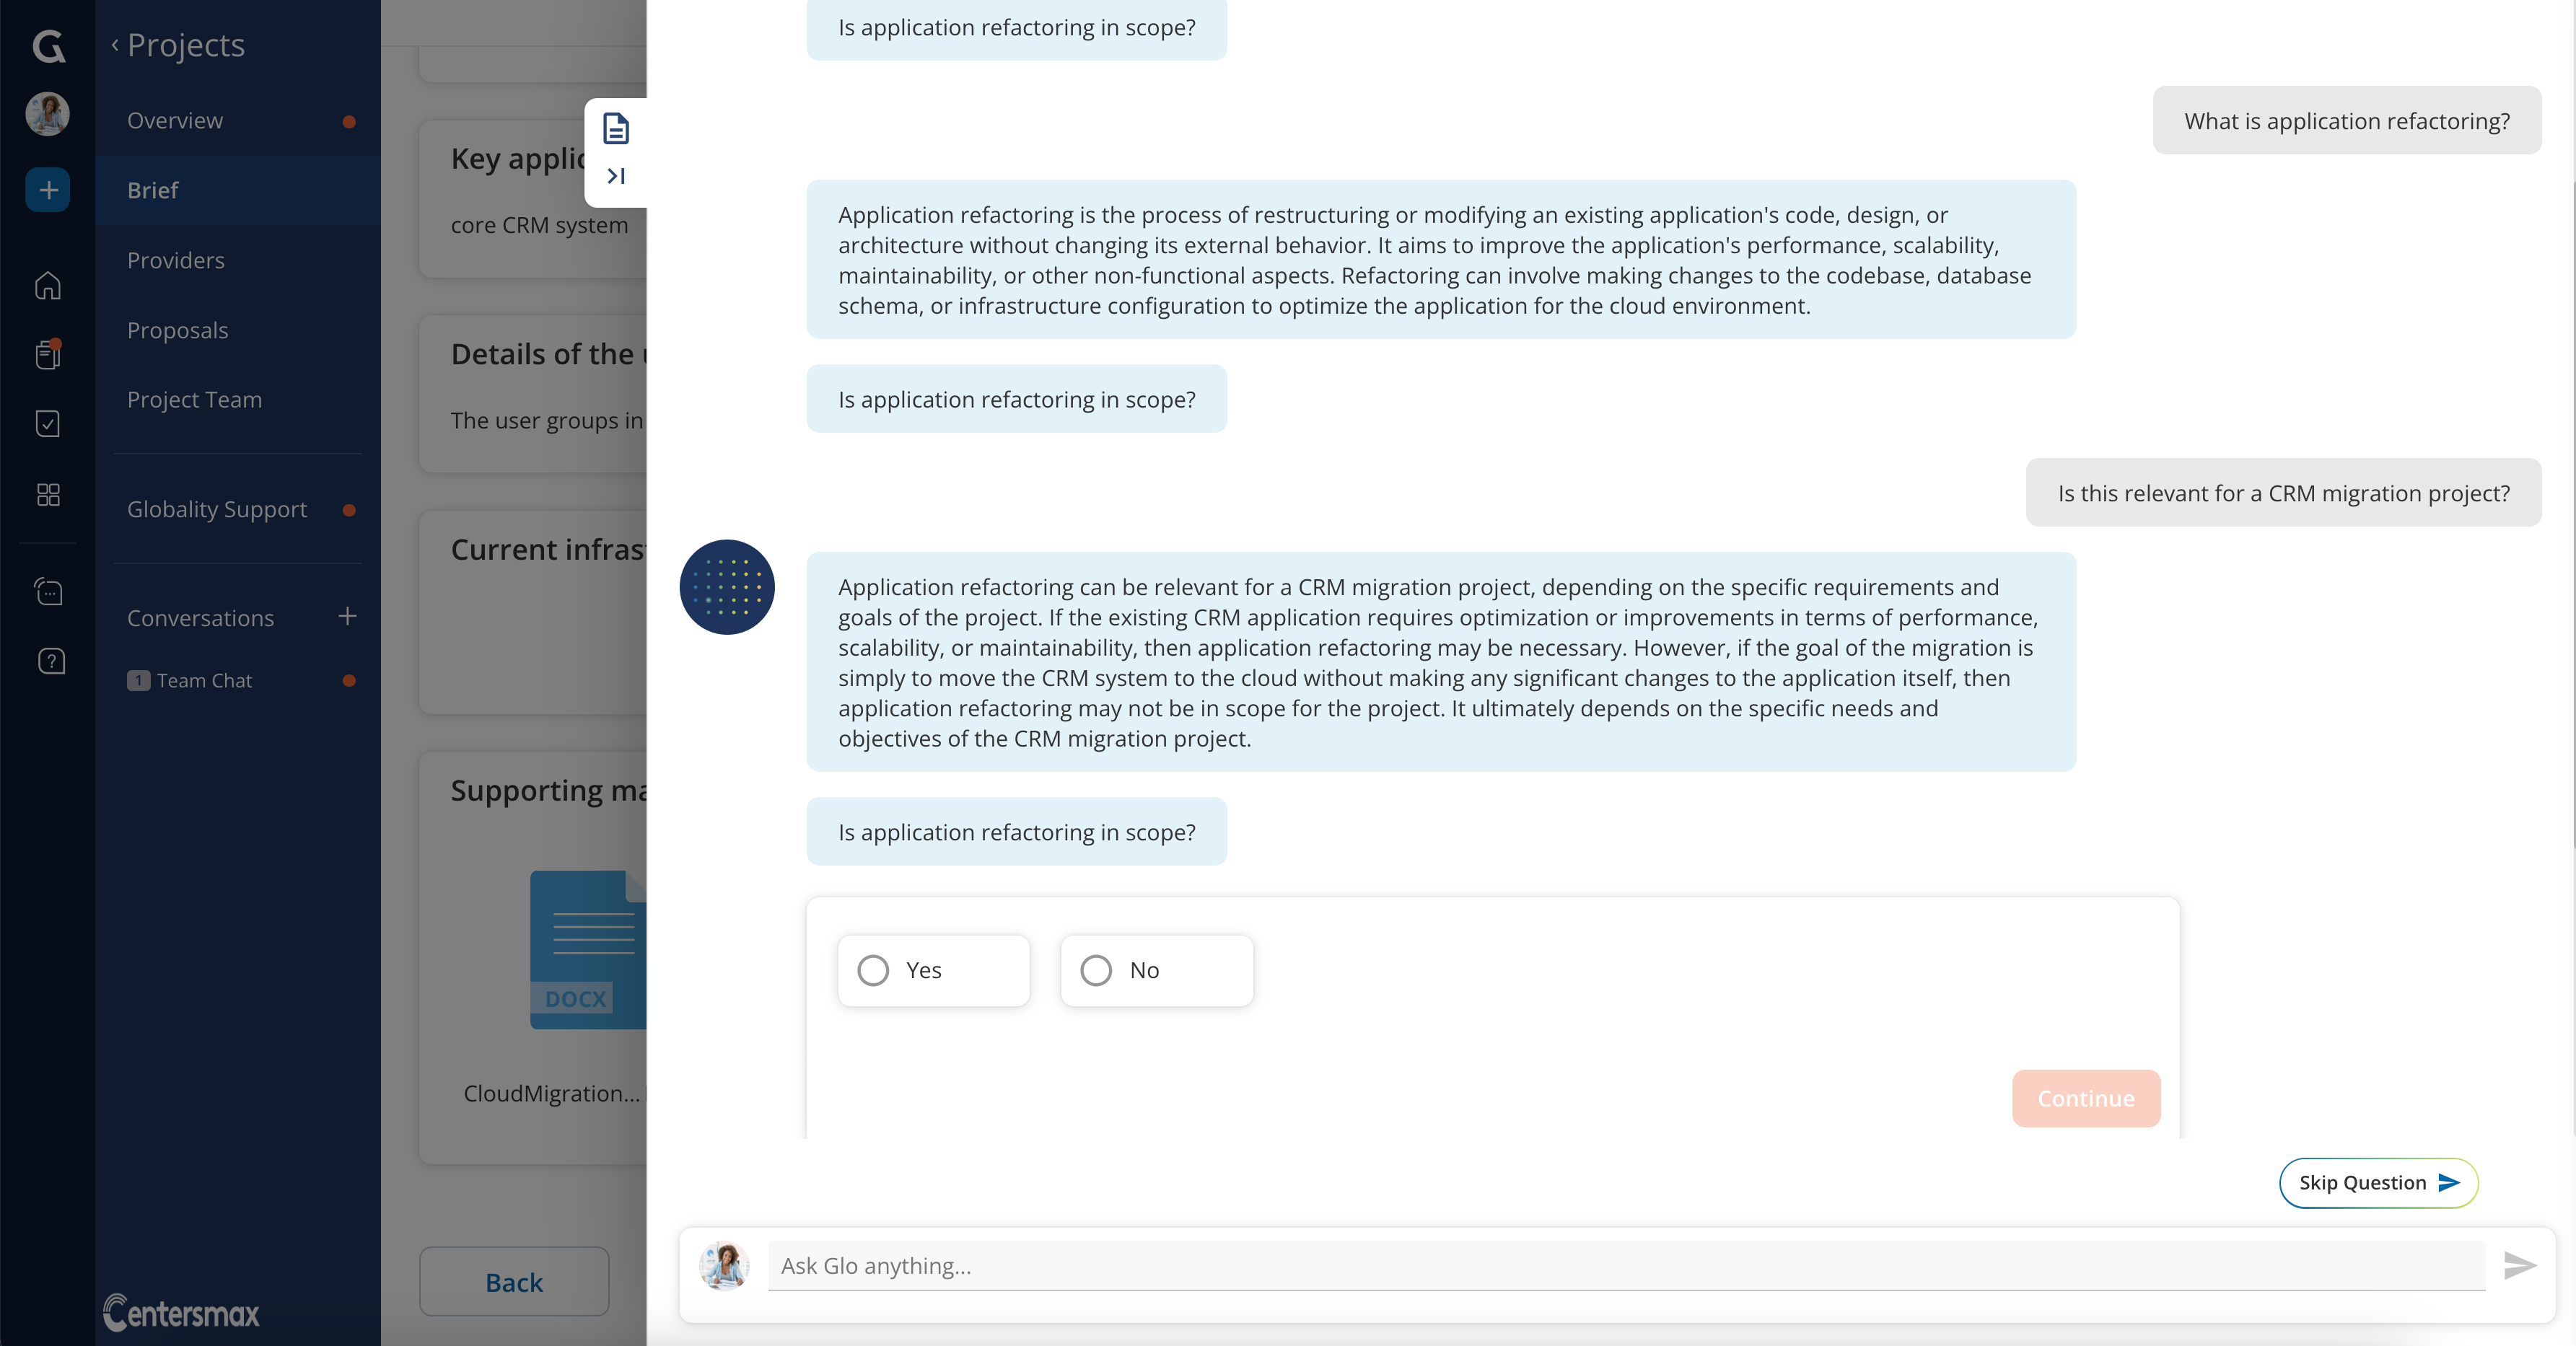The image size is (2576, 1346).
Task: Open the help question mark icon
Action: coord(51,661)
